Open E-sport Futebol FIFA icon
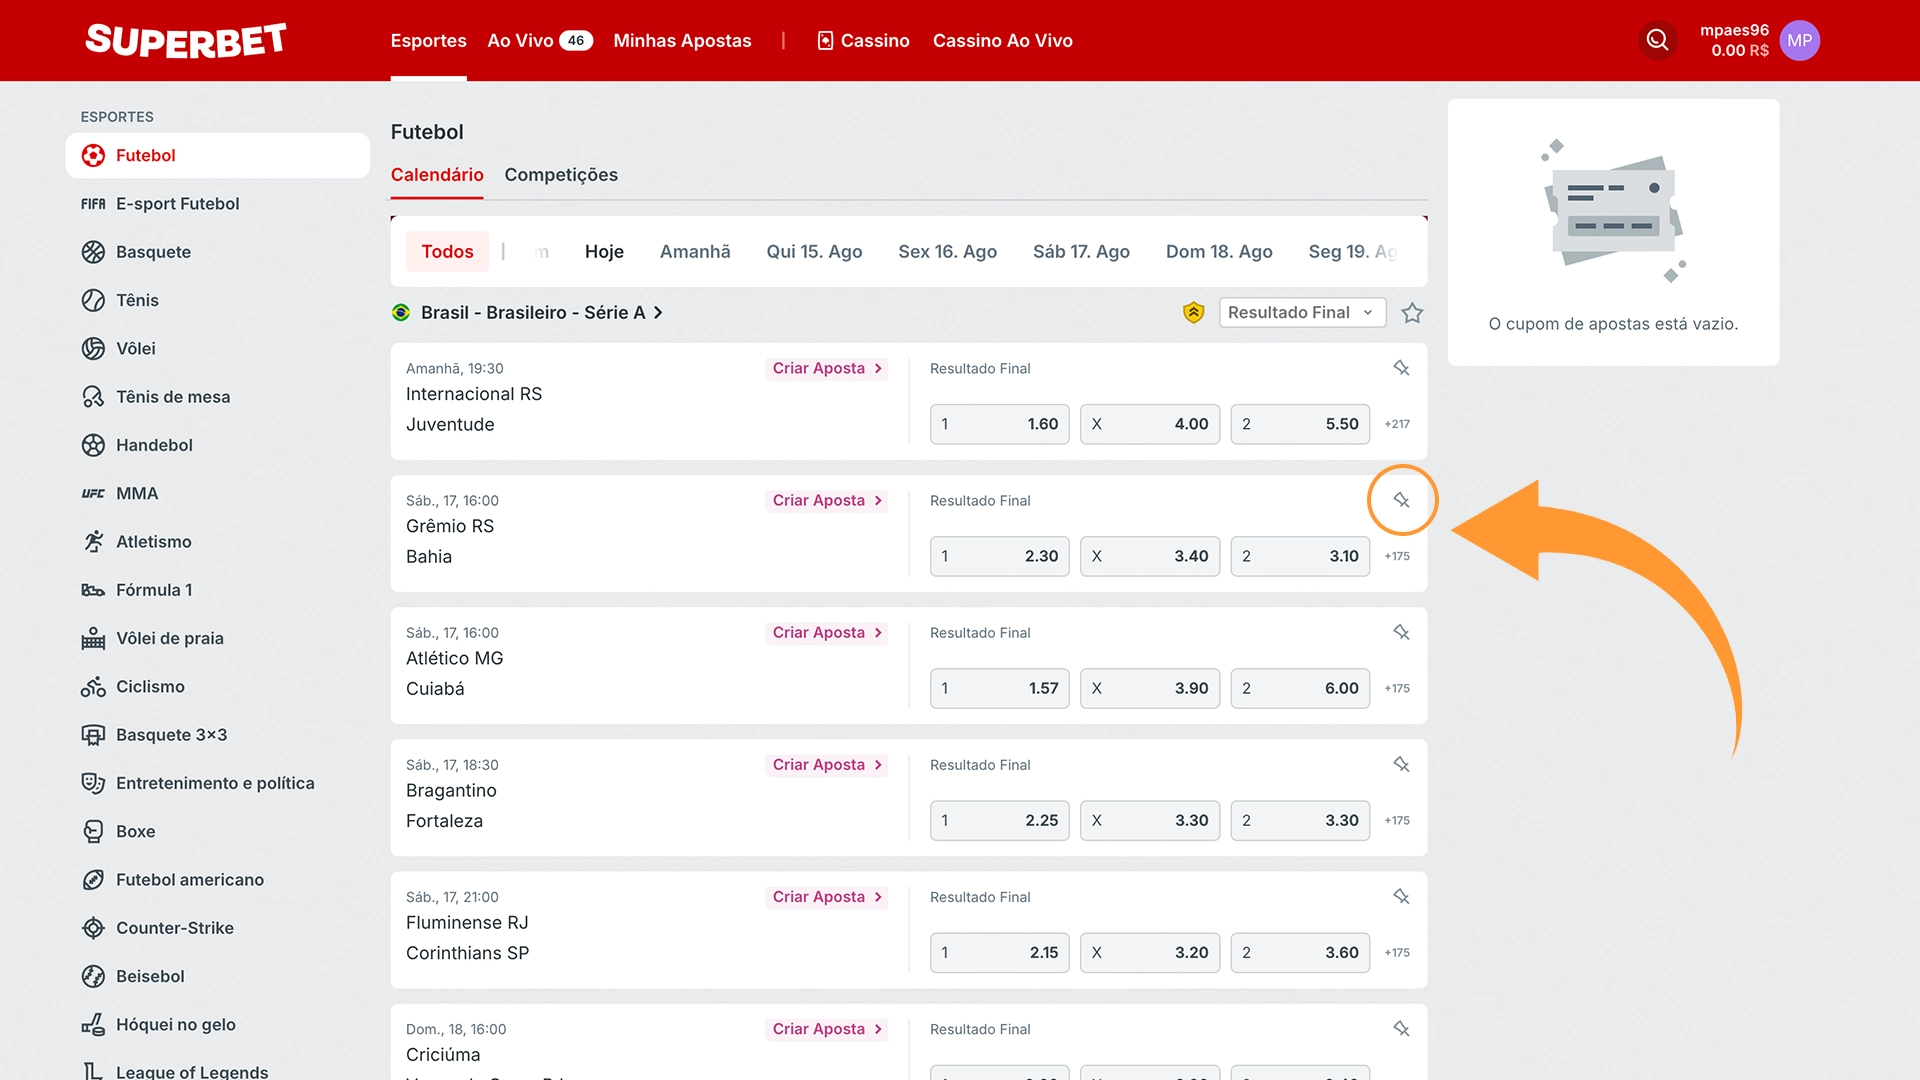Screen dimensions: 1920x1080 [93, 204]
